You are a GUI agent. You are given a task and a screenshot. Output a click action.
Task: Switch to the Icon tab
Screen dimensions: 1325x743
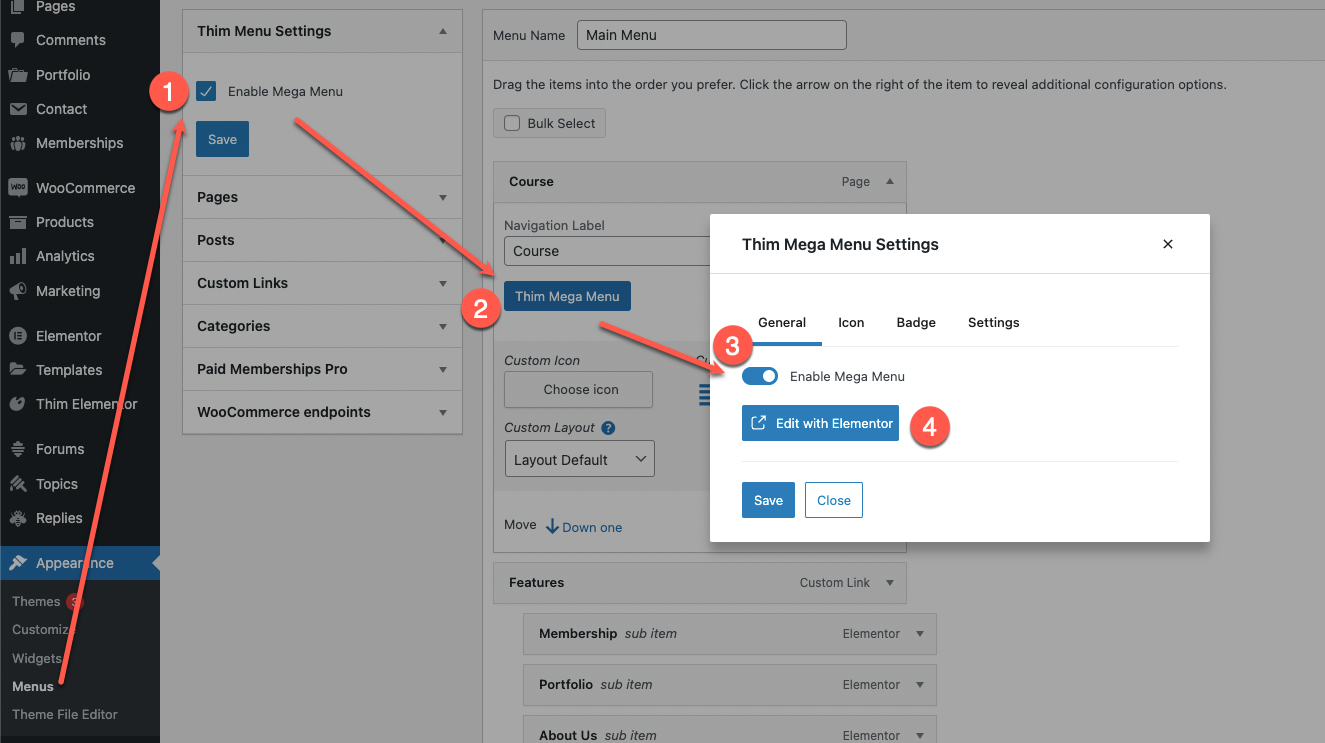point(851,322)
